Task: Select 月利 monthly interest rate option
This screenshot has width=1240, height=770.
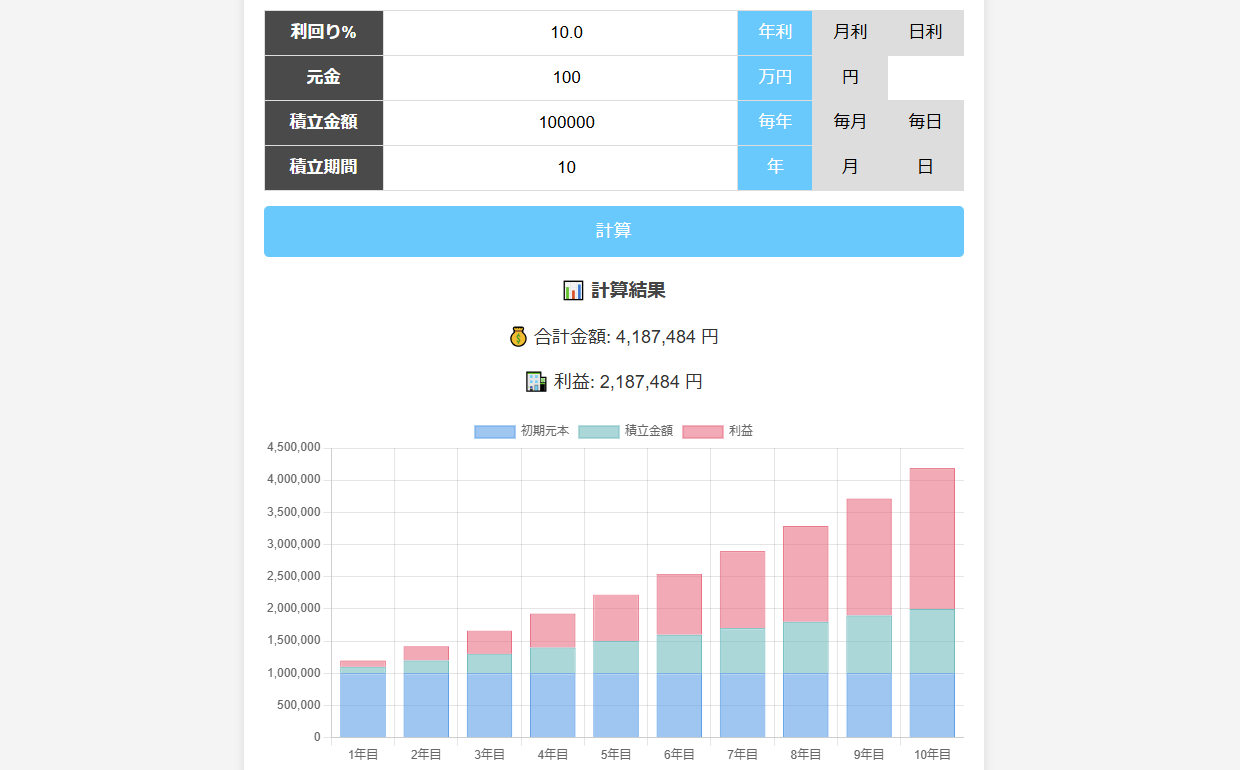Action: [850, 32]
